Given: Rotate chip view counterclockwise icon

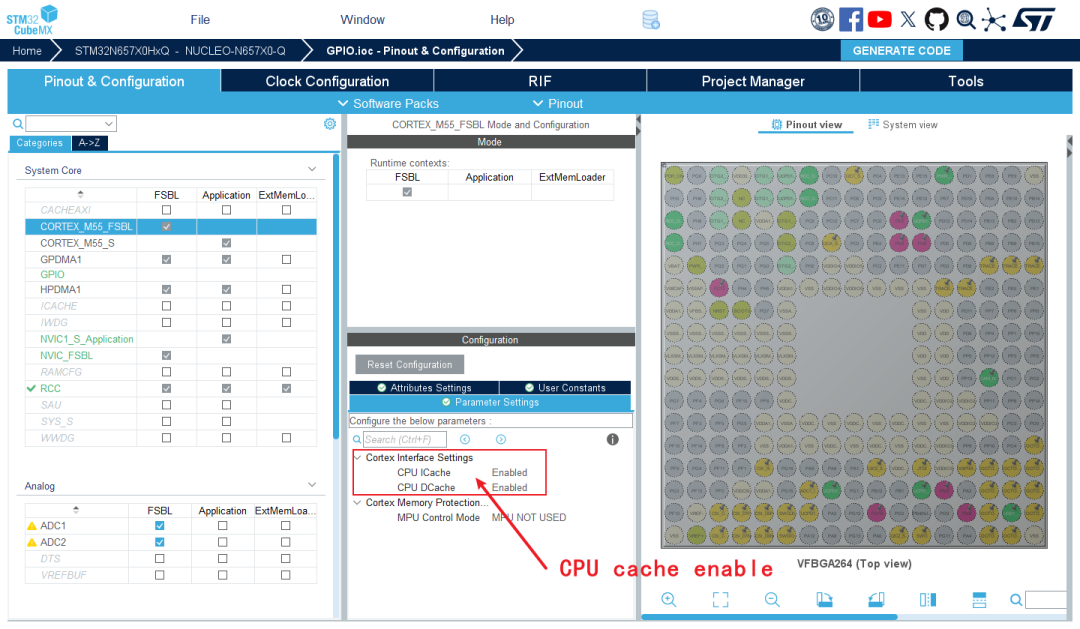Looking at the screenshot, I should click(x=876, y=599).
